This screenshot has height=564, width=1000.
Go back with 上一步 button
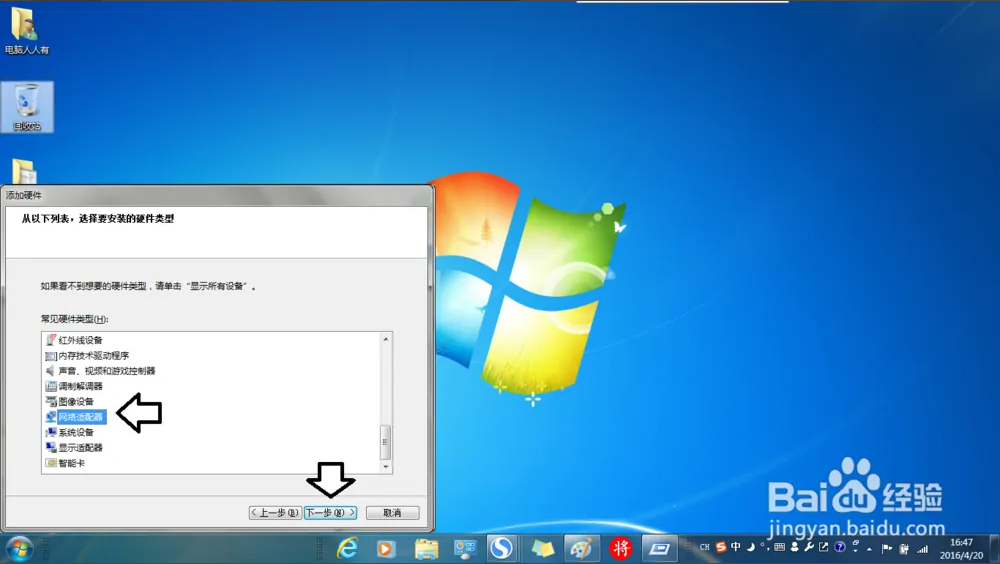coord(275,513)
